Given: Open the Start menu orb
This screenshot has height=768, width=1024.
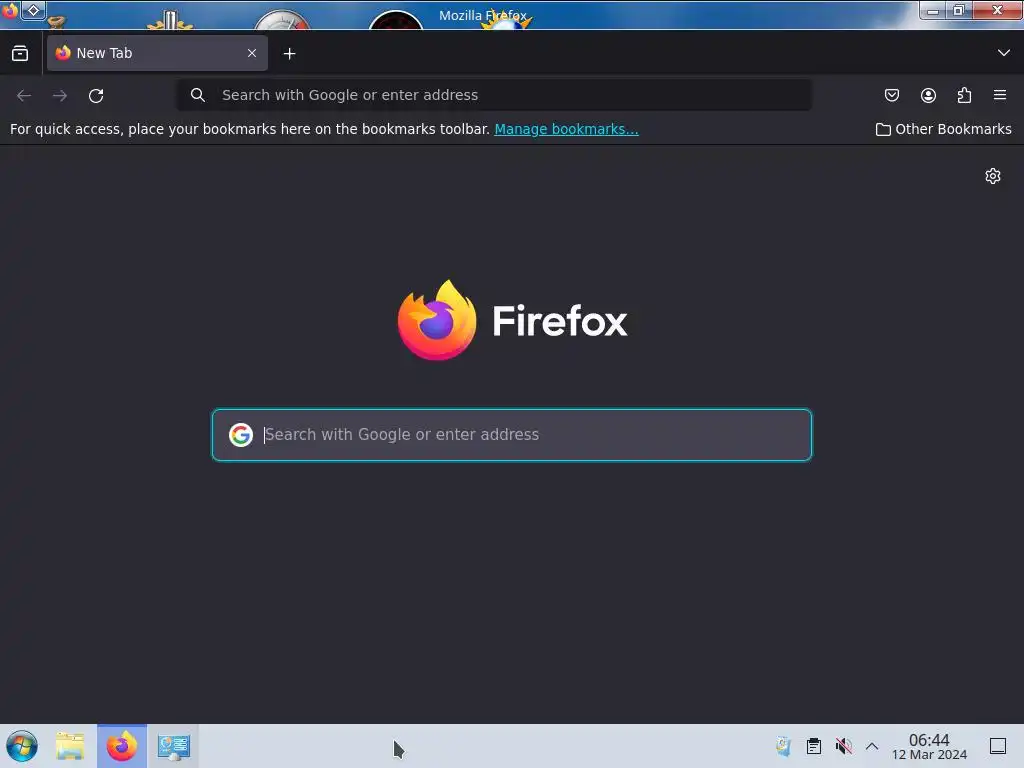Looking at the screenshot, I should click(x=22, y=746).
